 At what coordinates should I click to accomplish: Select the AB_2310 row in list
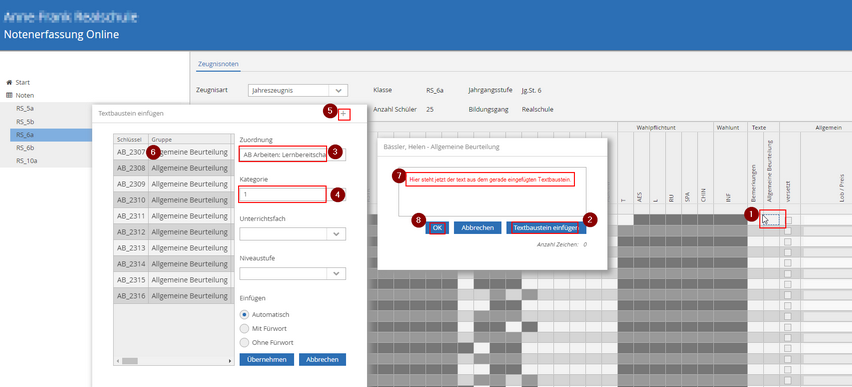coord(171,199)
